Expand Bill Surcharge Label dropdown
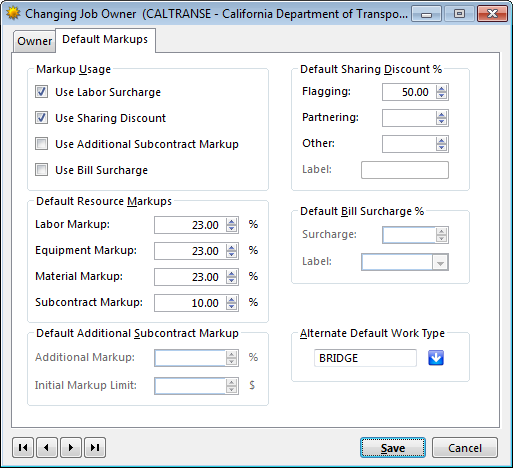Screen dimensions: 513x468 440,262
